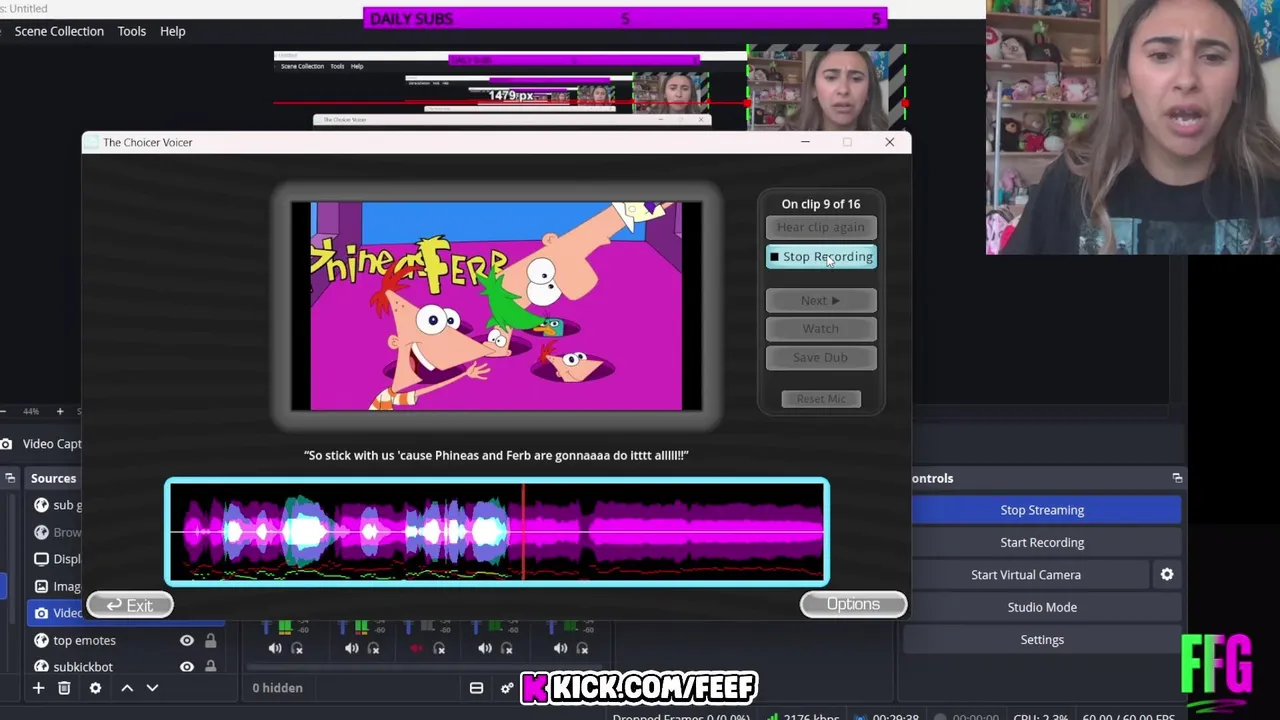
Task: Move selected source down
Action: pos(152,688)
